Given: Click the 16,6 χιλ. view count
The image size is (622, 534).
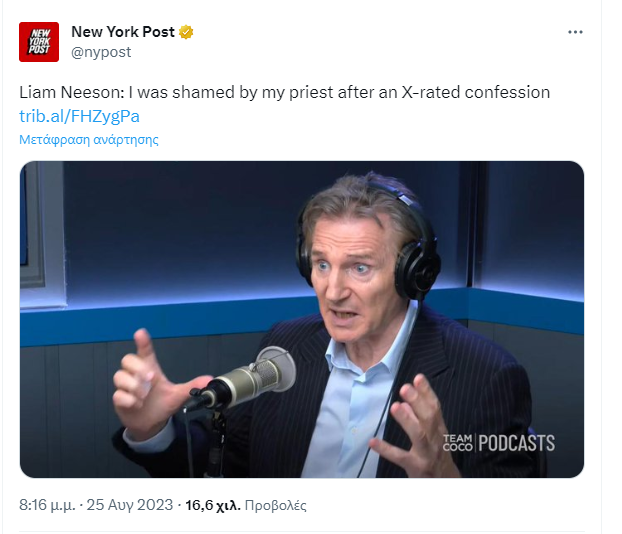Looking at the screenshot, I should click(x=213, y=505).
